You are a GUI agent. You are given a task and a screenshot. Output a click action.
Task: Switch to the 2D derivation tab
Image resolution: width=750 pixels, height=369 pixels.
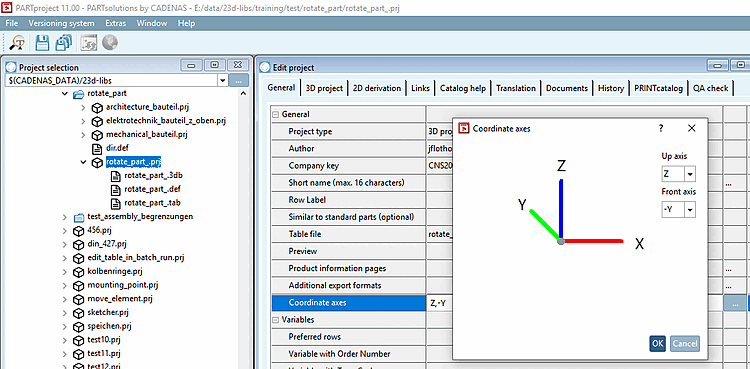point(376,88)
